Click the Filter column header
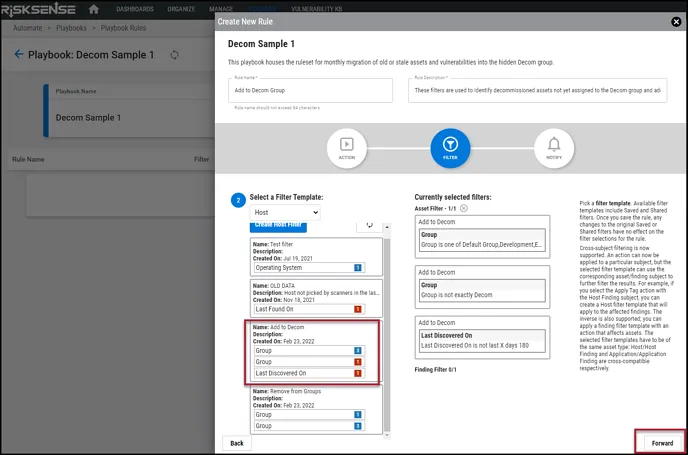 point(201,159)
